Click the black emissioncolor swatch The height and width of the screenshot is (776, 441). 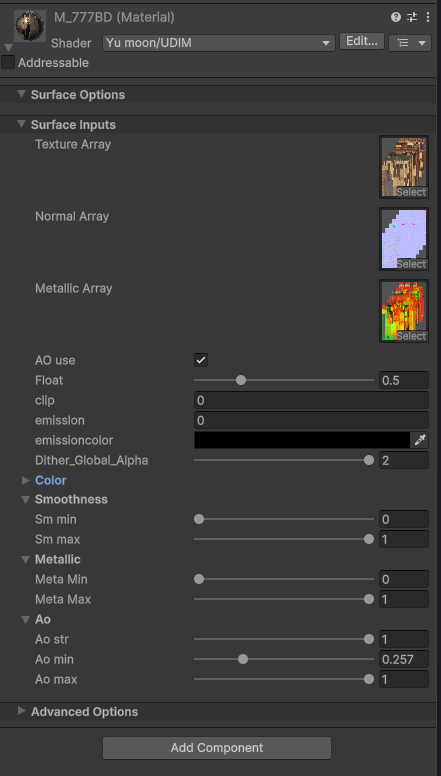(302, 440)
